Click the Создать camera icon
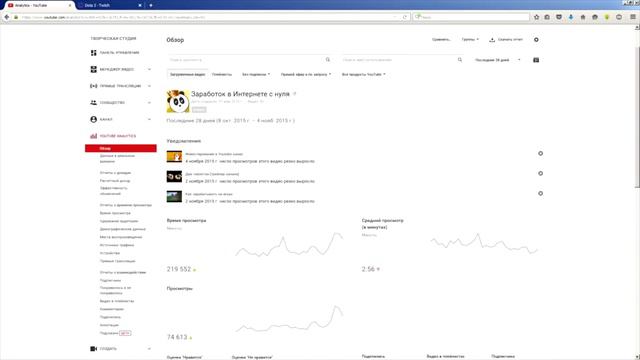 93,349
